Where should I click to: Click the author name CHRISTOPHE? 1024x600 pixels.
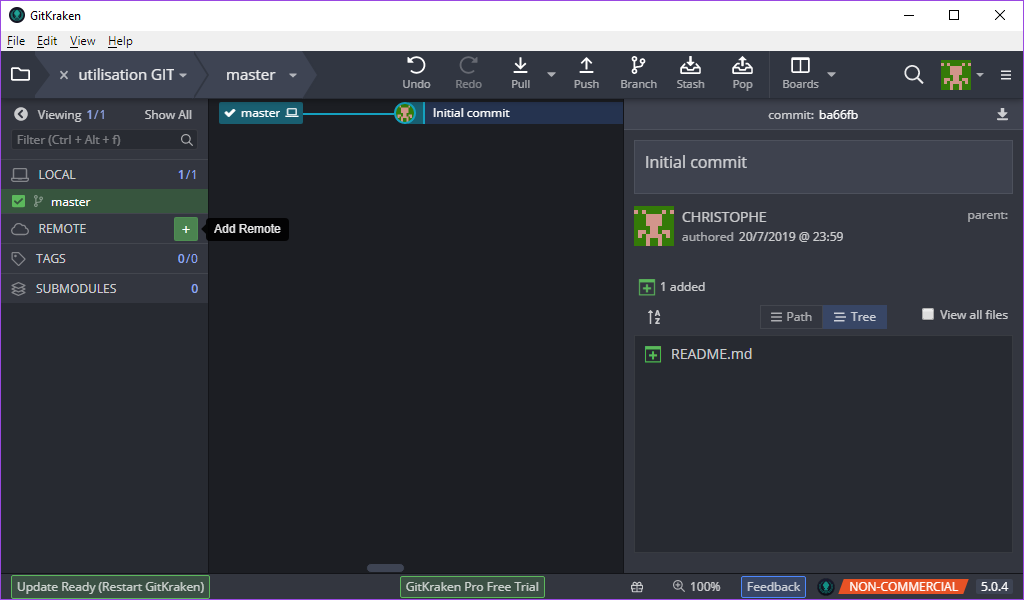pyautogui.click(x=724, y=217)
